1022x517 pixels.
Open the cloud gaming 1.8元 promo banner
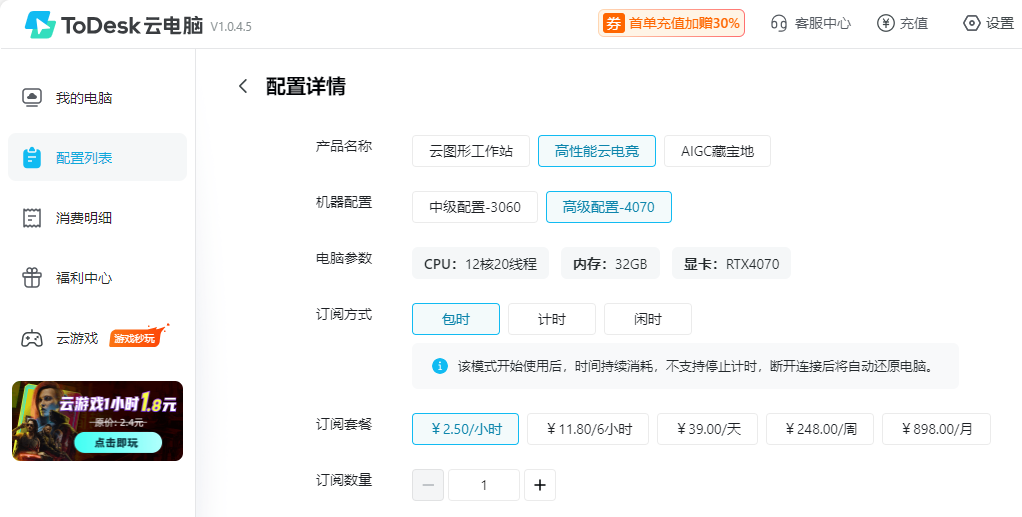97,421
